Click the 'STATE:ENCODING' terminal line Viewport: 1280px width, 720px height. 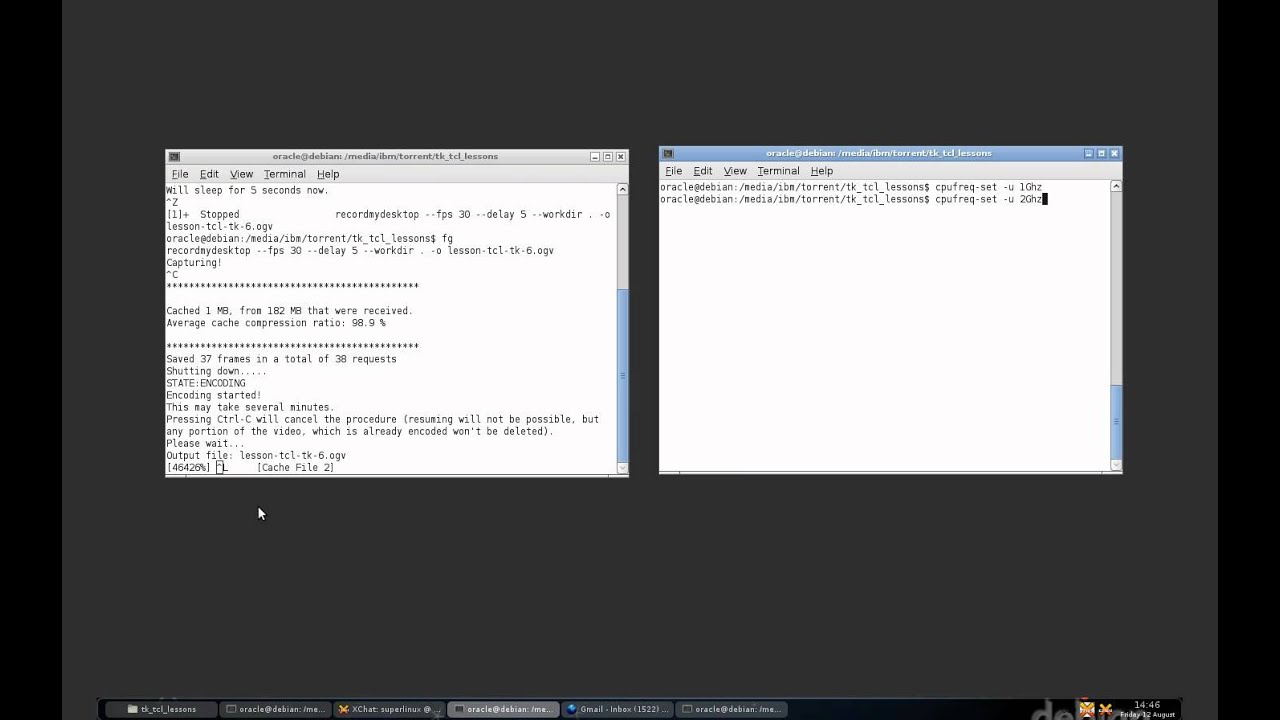pyautogui.click(x=205, y=383)
